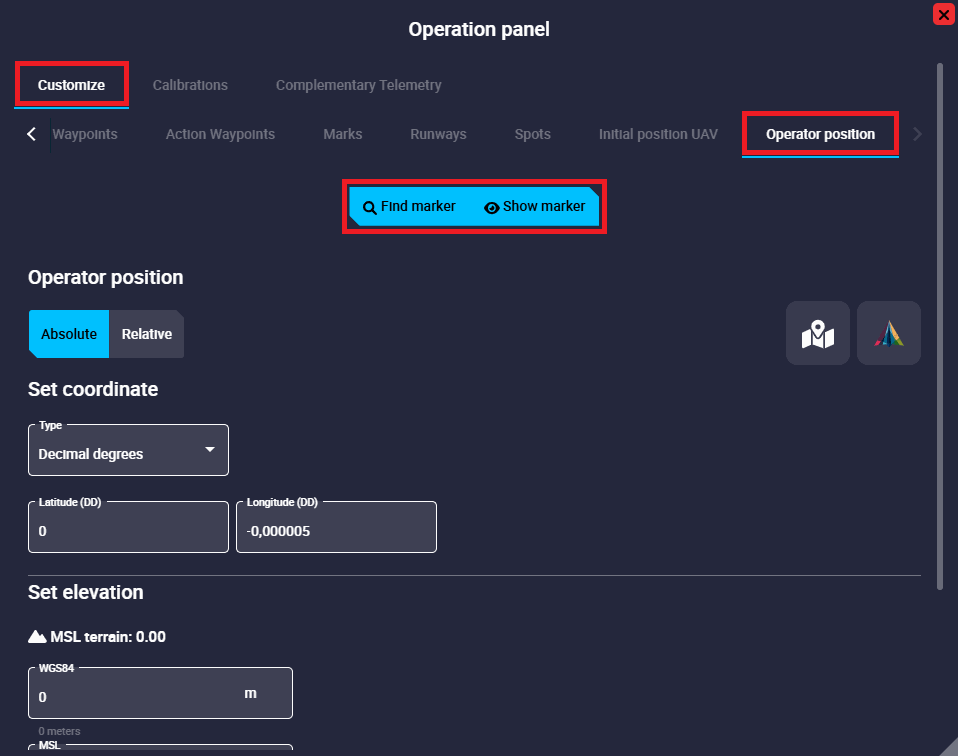The width and height of the screenshot is (958, 756).
Task: Select the Customize tab
Action: coord(71,85)
